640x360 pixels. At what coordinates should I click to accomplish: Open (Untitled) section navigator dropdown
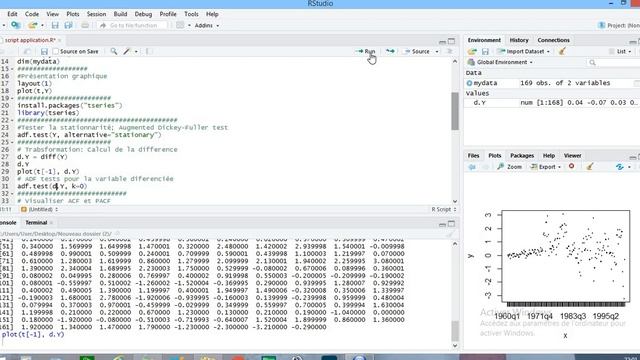point(39,209)
